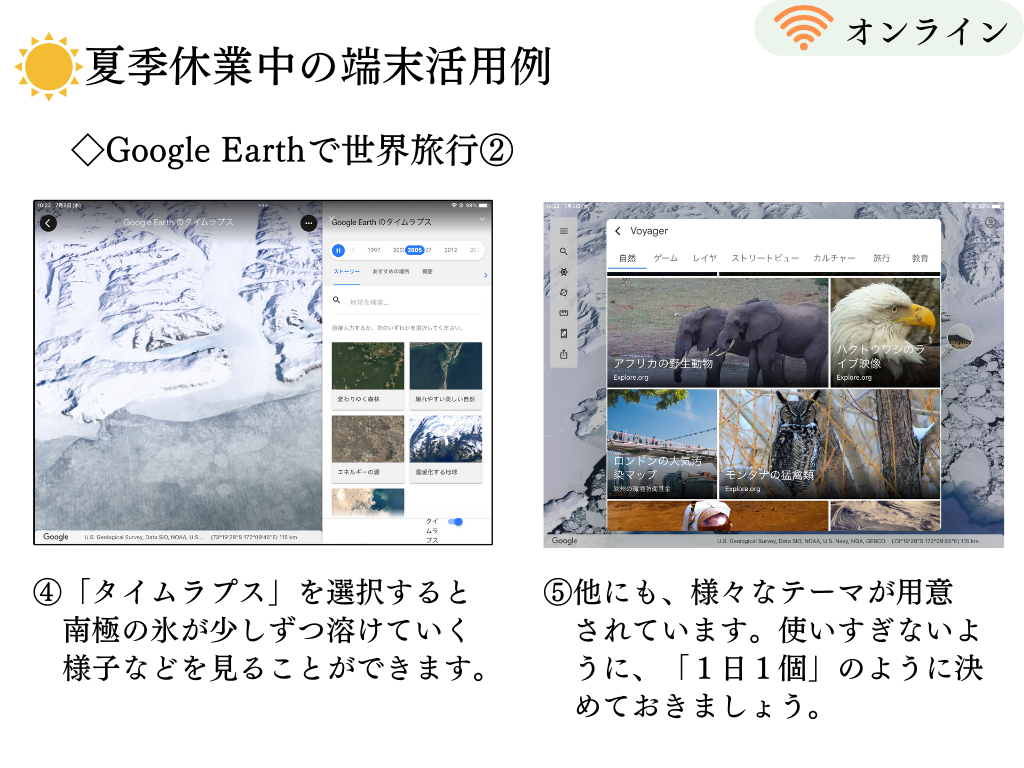Open the hamburger menu in Voyager sidebar
The height and width of the screenshot is (768, 1024).
pyautogui.click(x=564, y=231)
